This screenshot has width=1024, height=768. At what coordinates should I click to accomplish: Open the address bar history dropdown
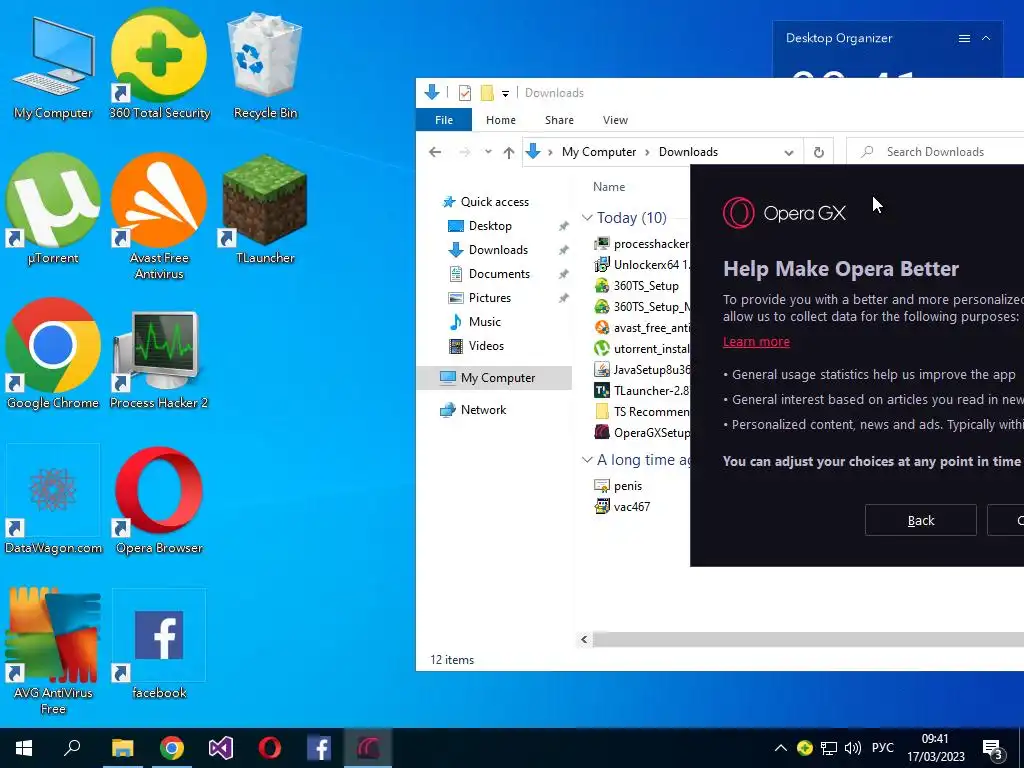789,152
